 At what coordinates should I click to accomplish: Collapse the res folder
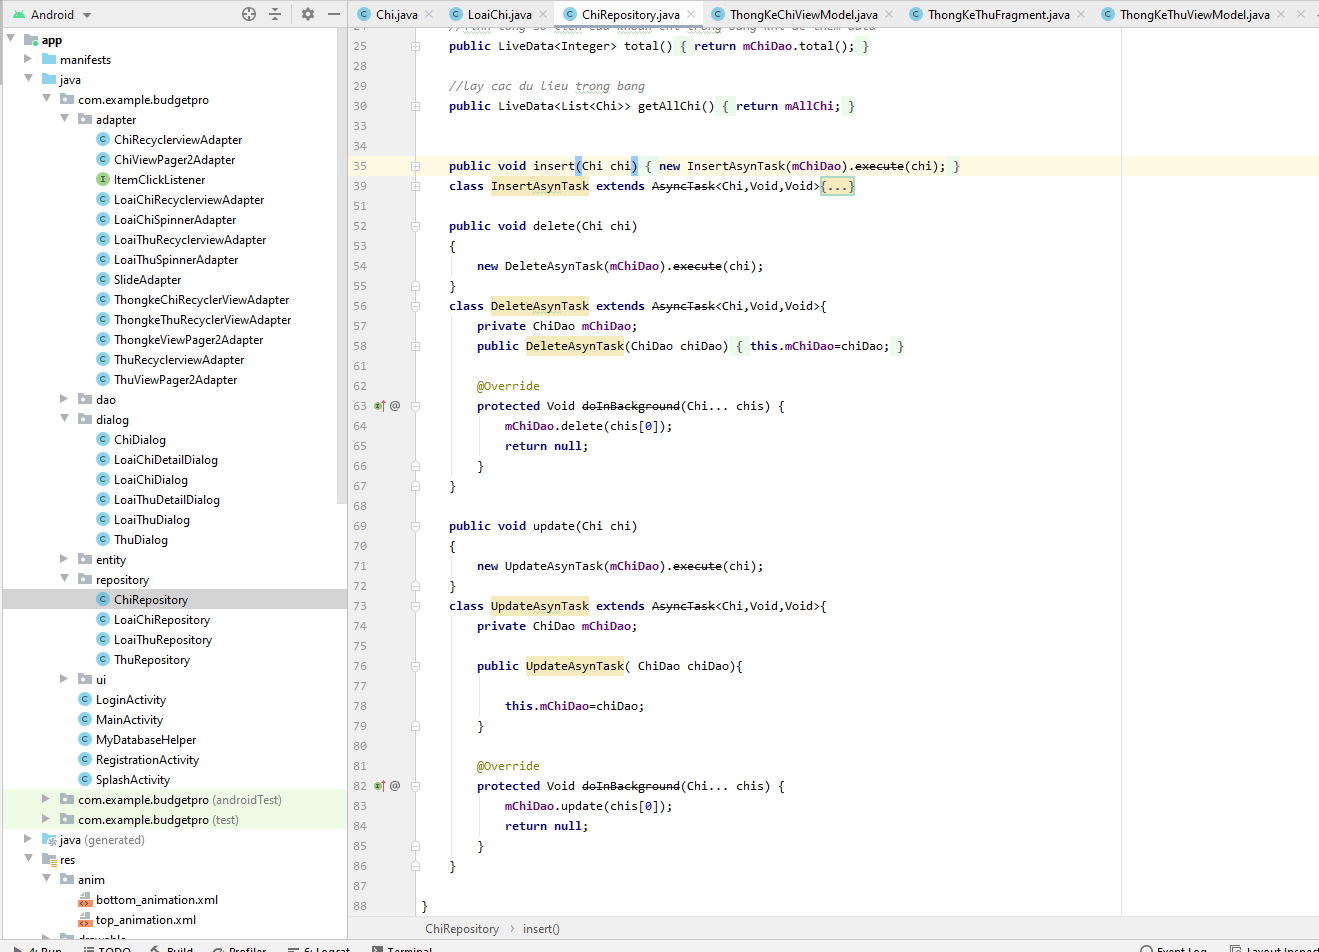pyautogui.click(x=28, y=859)
